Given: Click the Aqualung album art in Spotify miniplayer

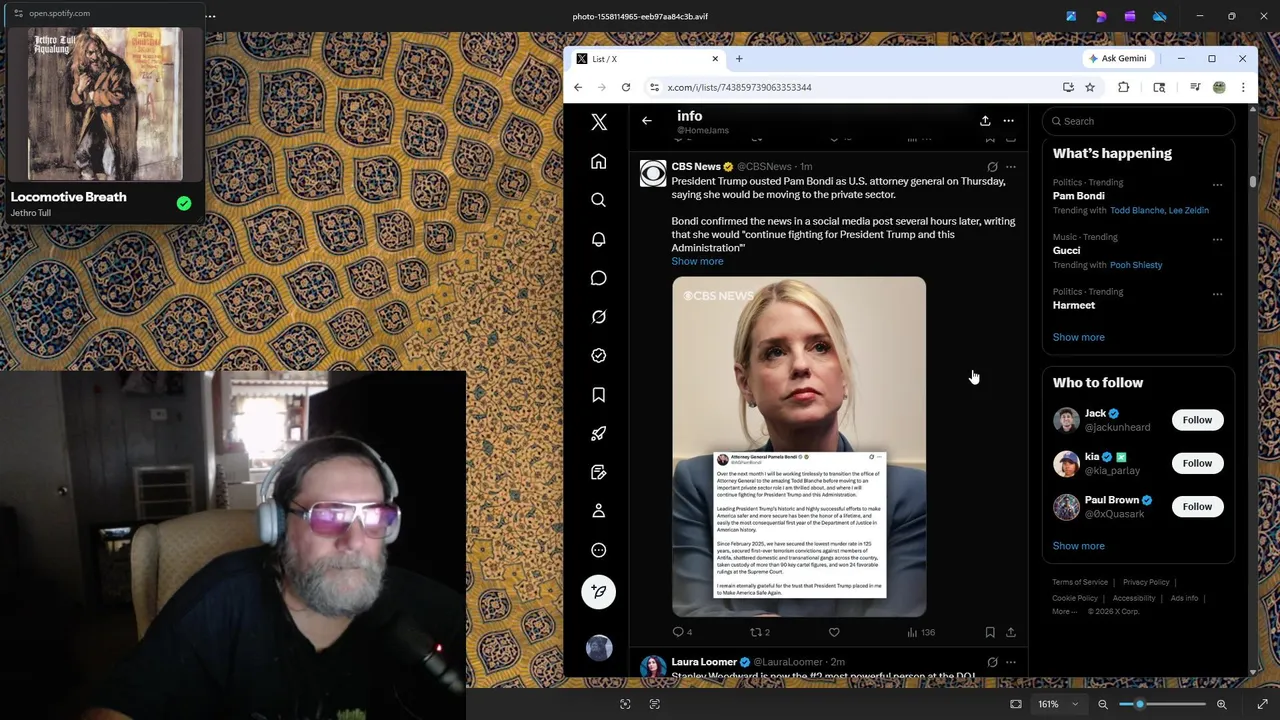Looking at the screenshot, I should click(x=105, y=104).
